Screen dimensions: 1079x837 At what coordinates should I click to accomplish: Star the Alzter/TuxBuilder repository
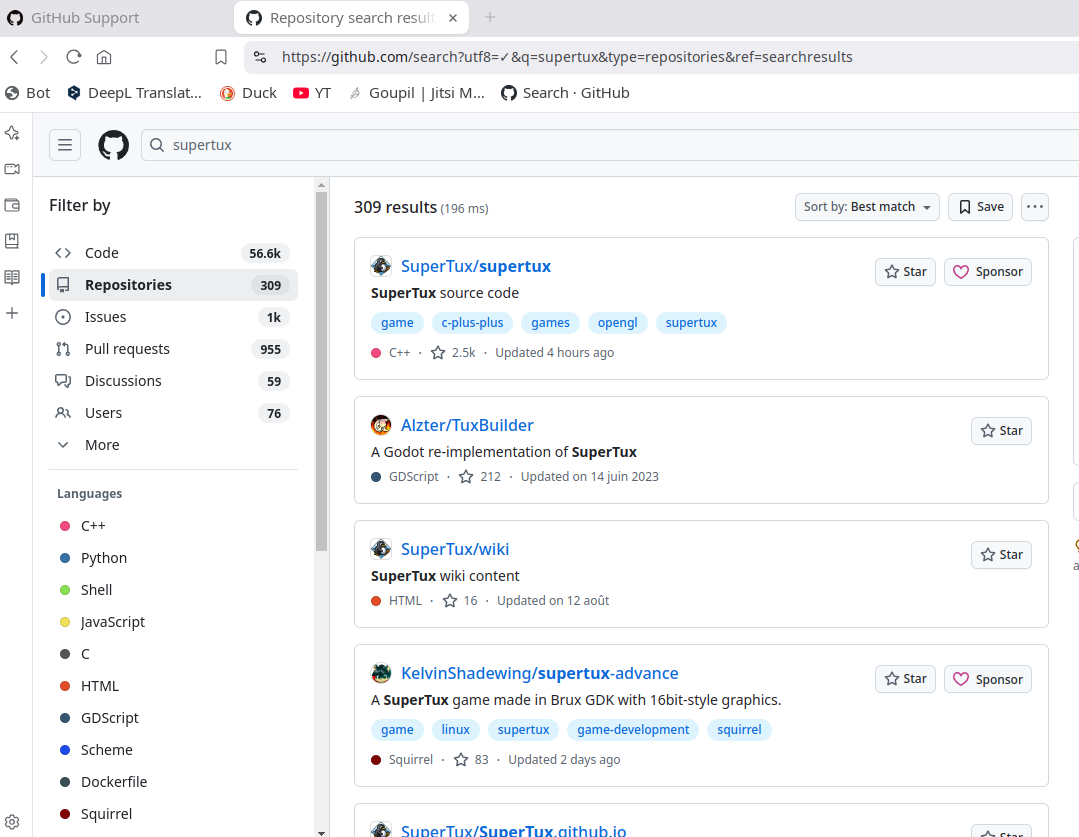pyautogui.click(x=1001, y=431)
